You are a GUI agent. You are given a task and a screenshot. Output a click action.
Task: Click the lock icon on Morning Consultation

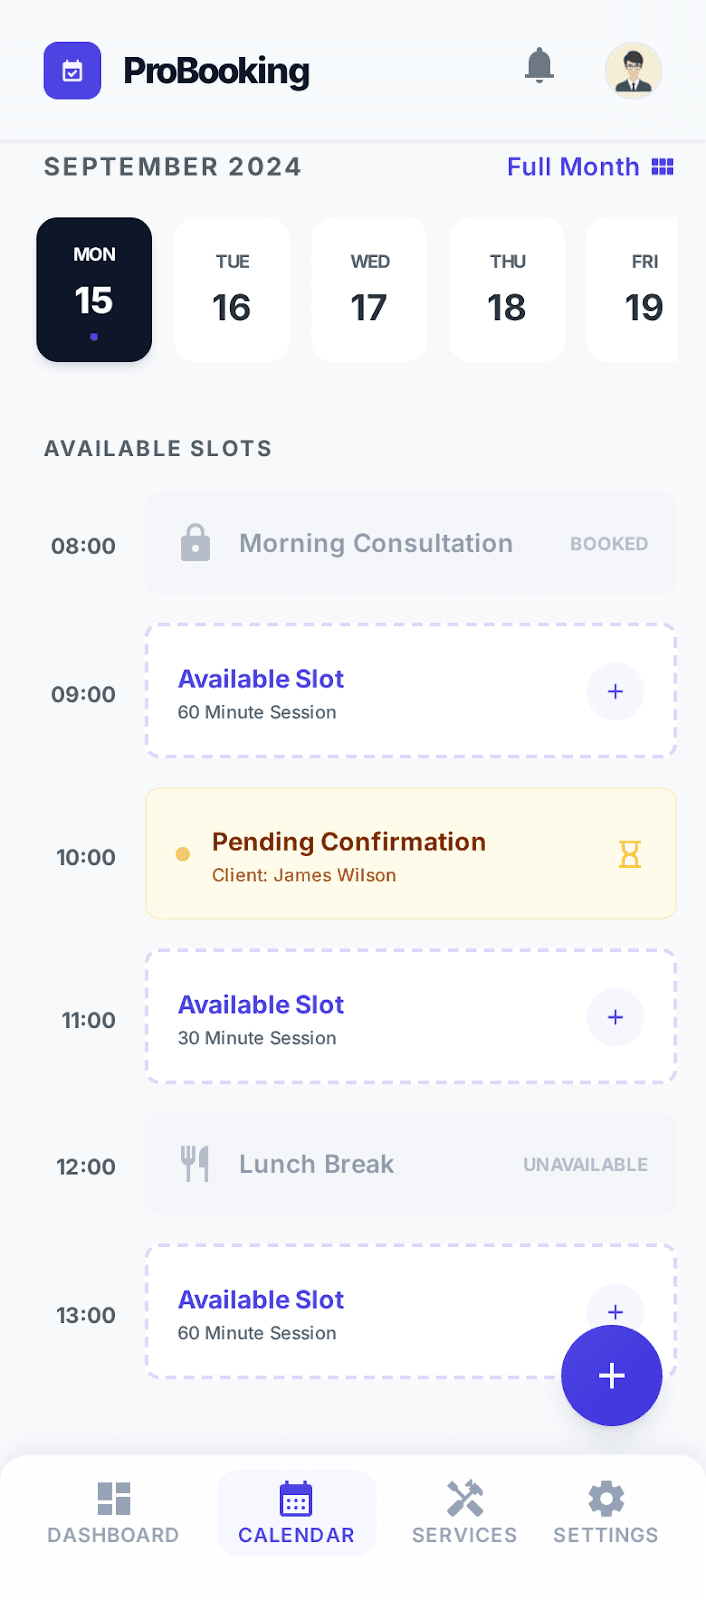(x=195, y=543)
